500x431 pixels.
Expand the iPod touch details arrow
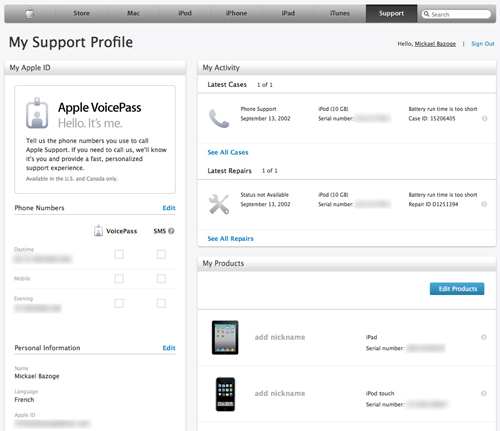click(484, 393)
